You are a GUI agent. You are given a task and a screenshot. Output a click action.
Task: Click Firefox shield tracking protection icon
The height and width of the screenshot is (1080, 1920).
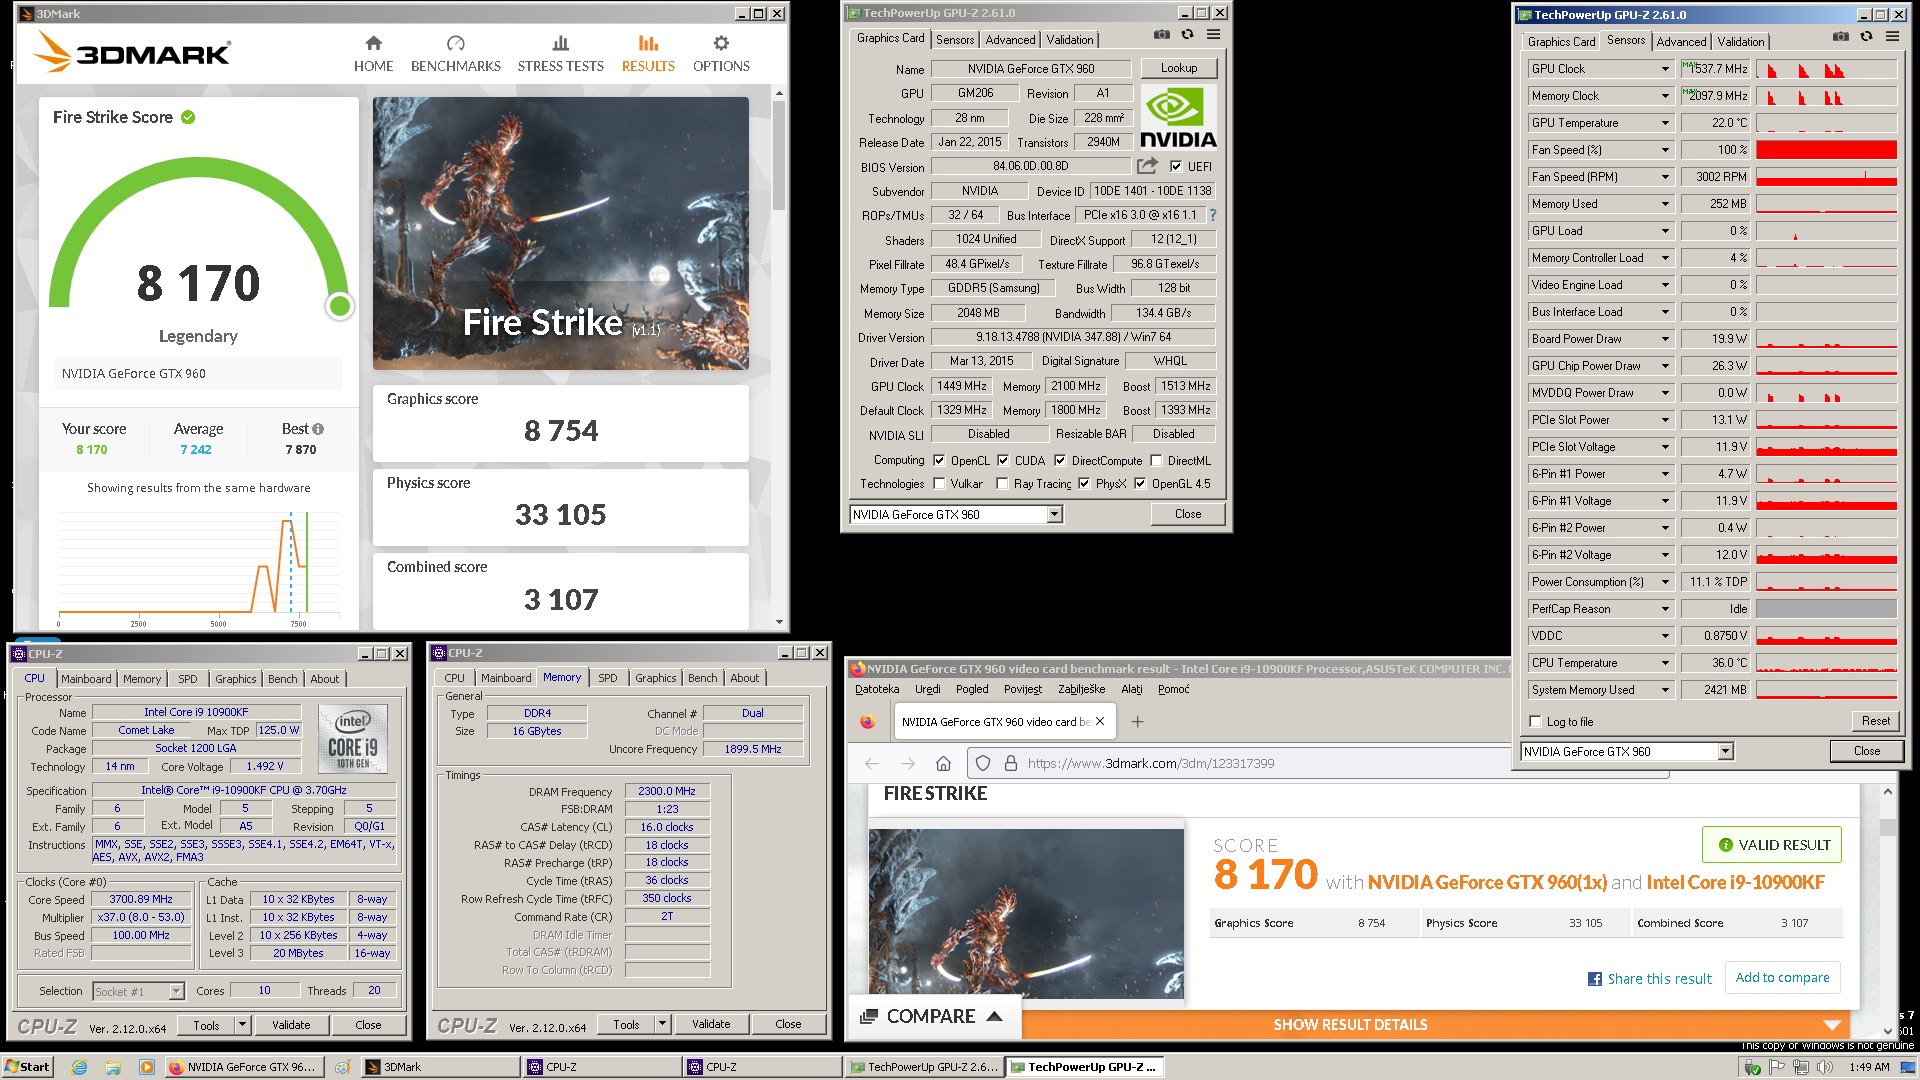point(983,763)
